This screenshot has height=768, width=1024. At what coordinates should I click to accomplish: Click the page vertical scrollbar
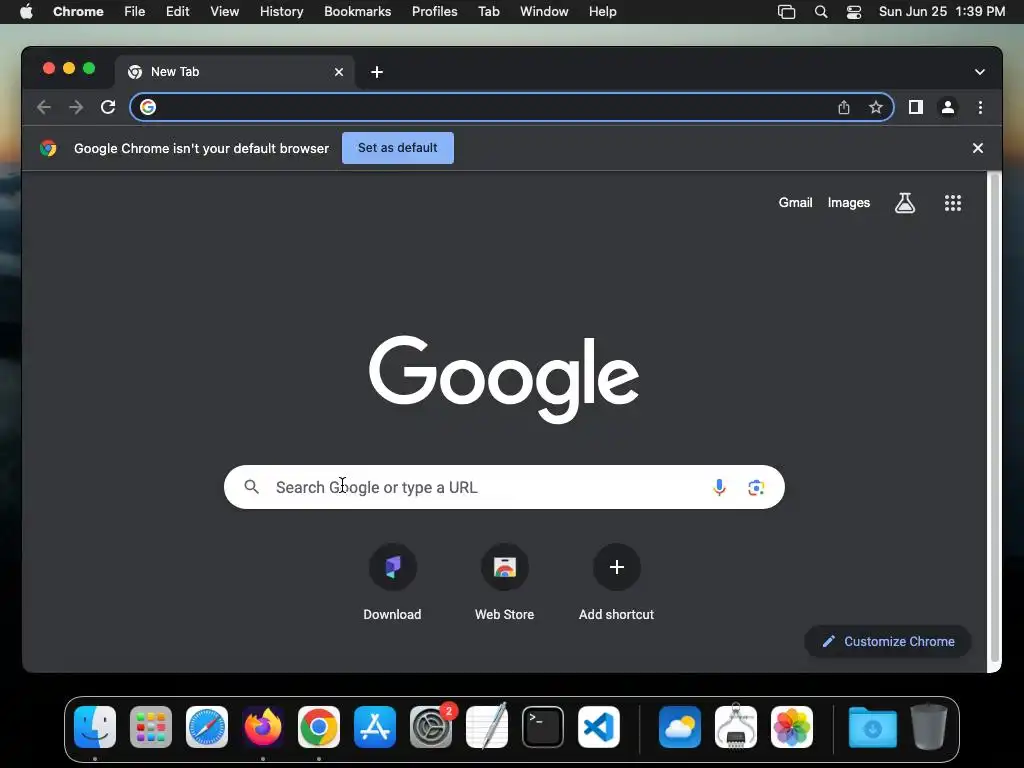tap(994, 418)
